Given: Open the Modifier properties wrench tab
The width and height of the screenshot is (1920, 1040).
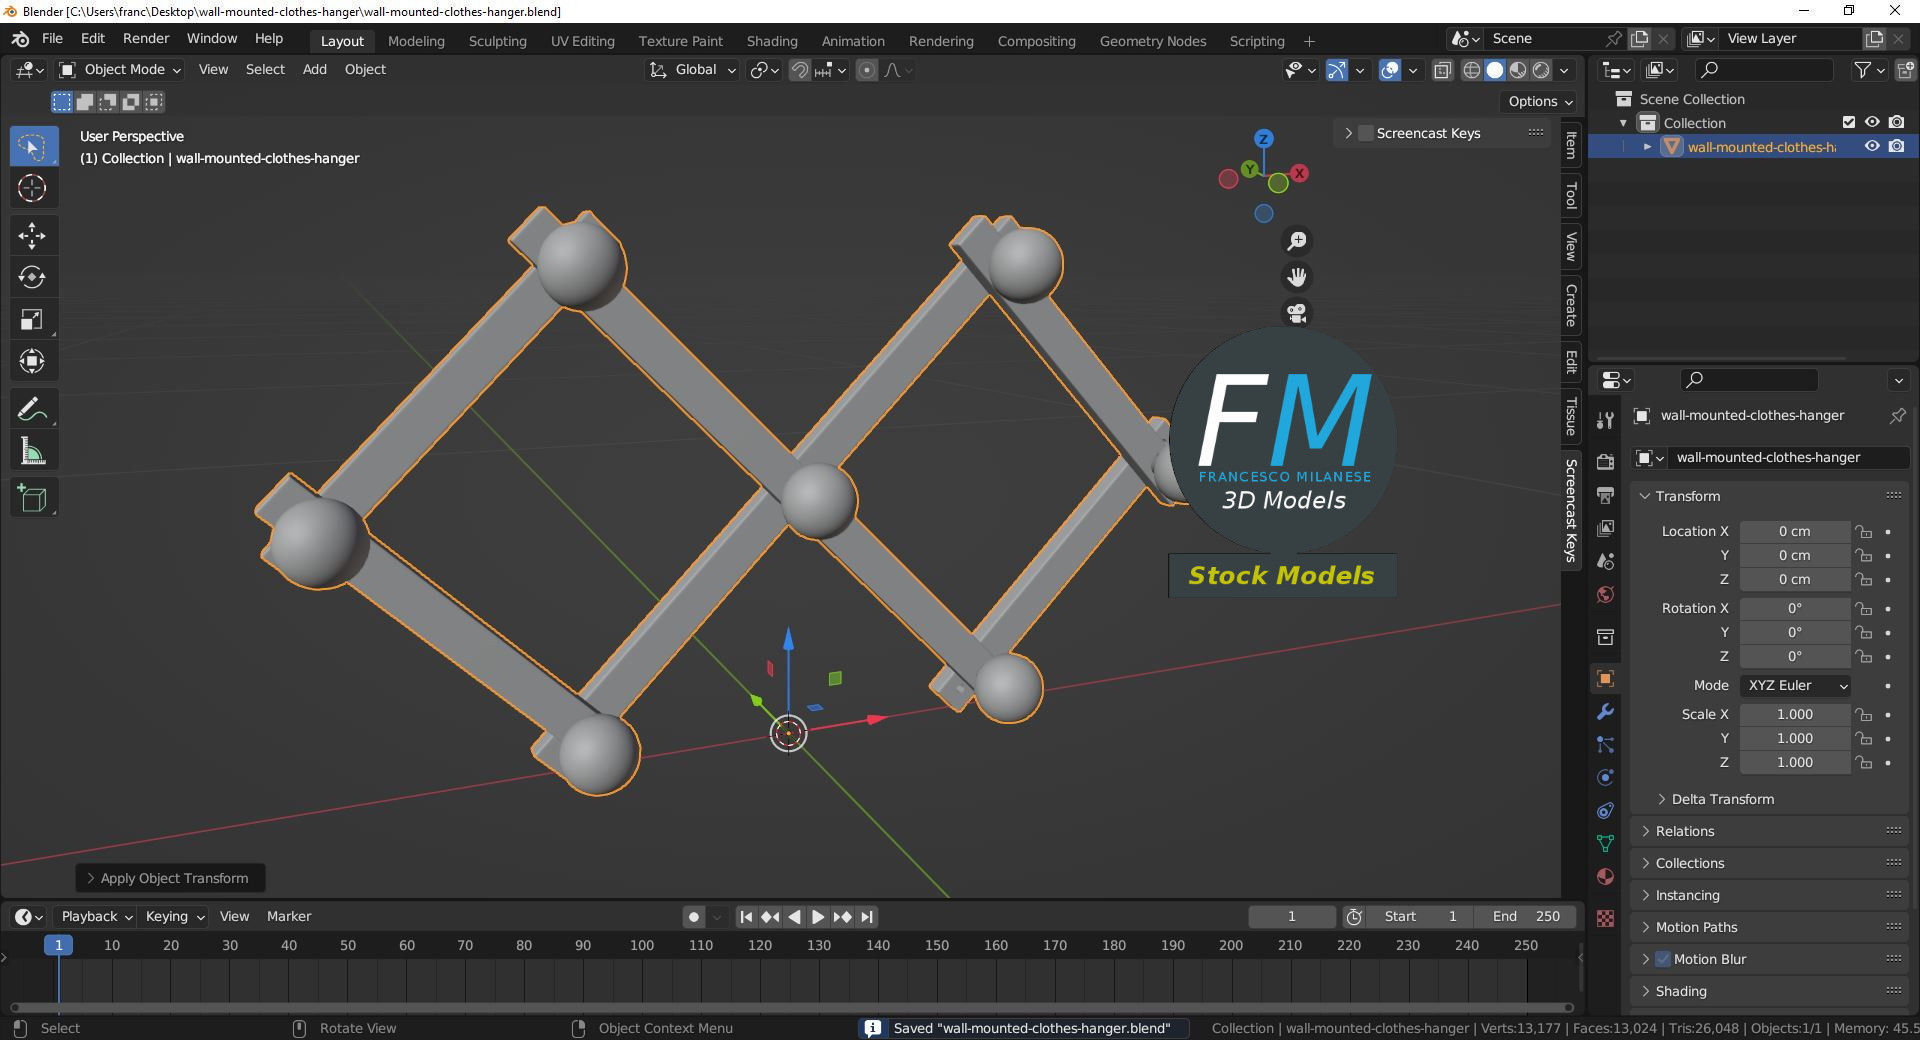Looking at the screenshot, I should point(1605,712).
